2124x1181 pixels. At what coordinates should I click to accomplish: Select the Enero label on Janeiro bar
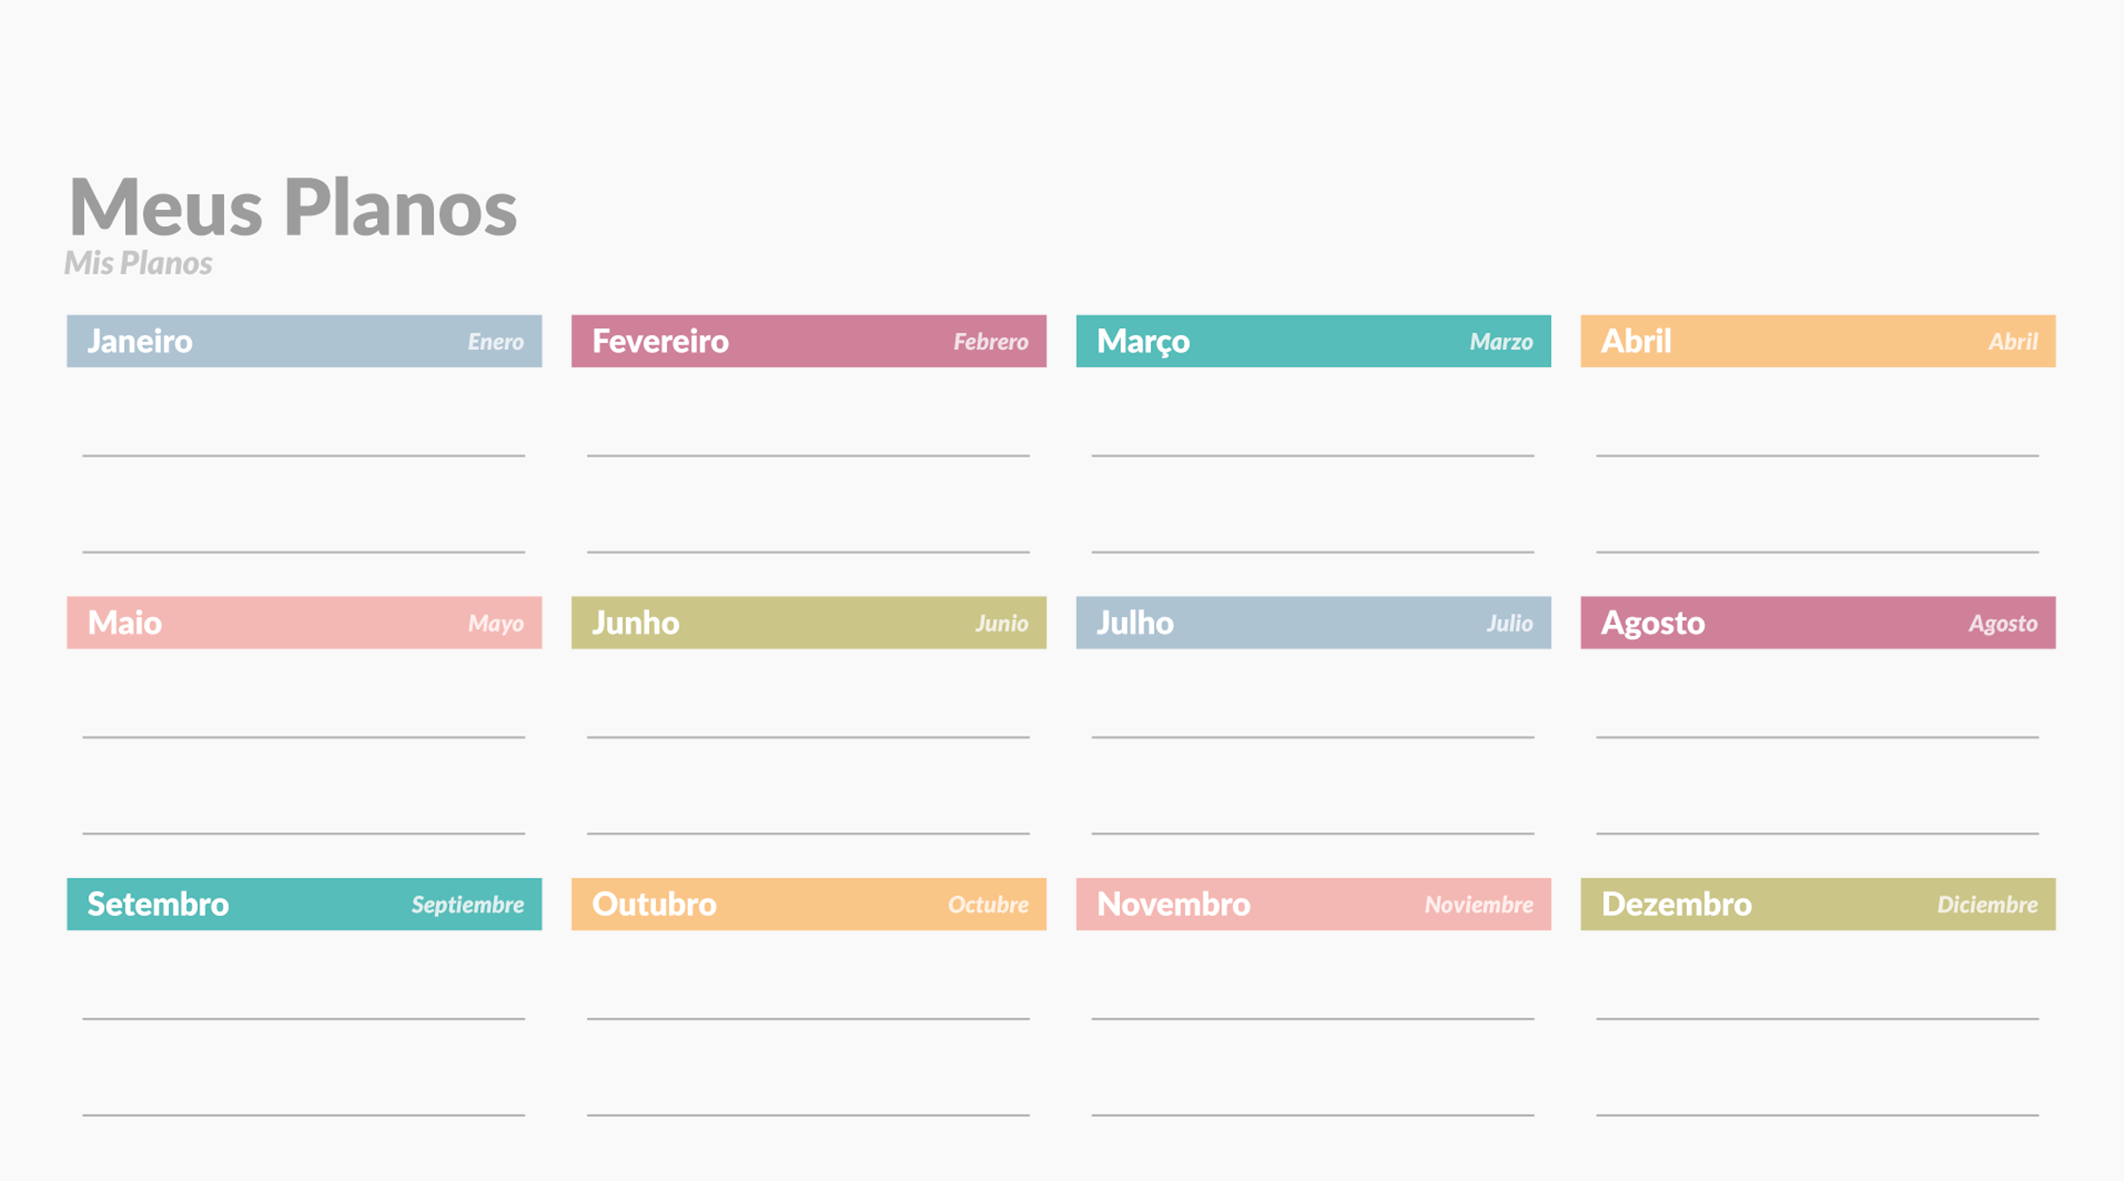coord(495,341)
